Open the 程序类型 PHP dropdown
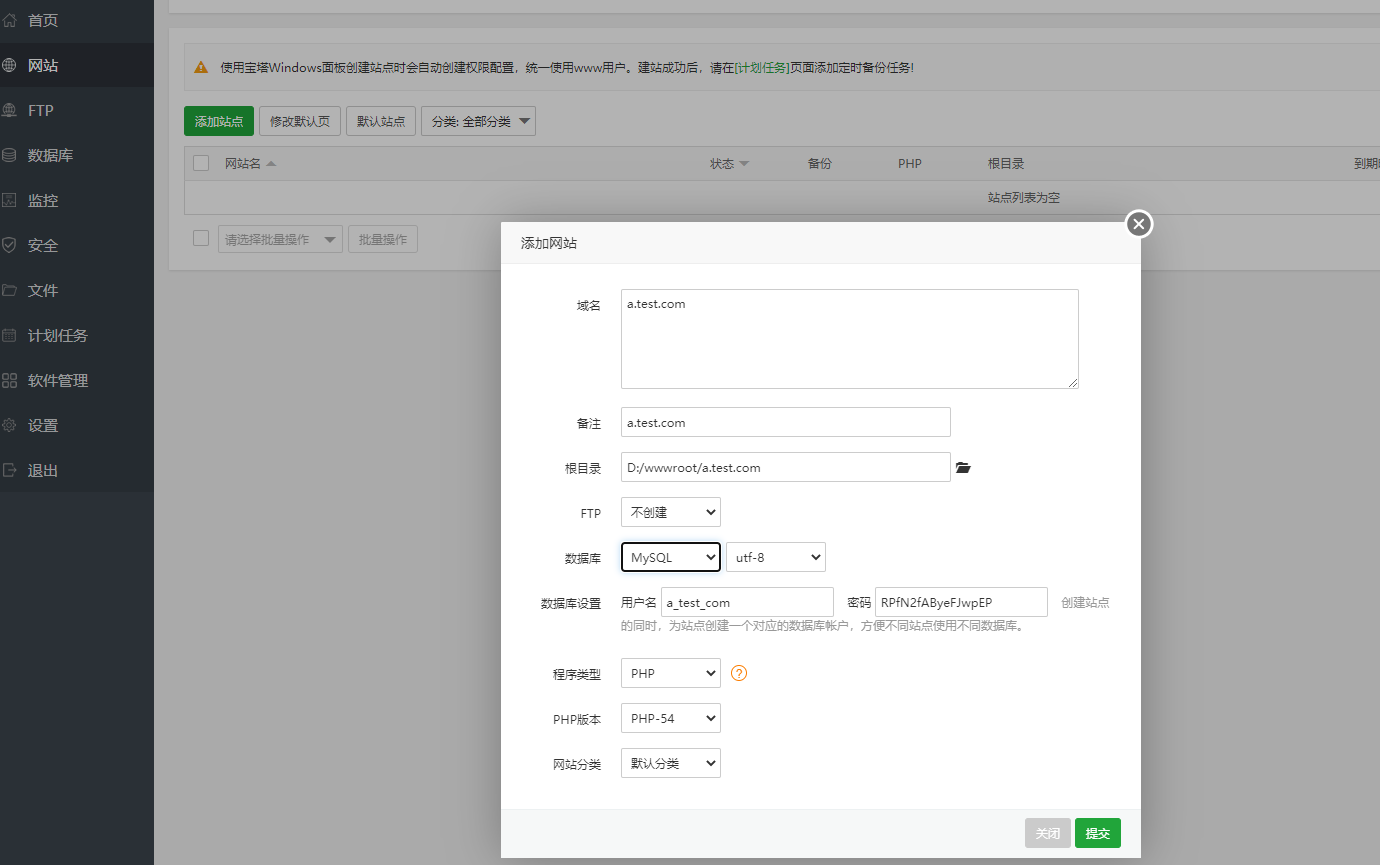Screen dimensions: 1380x865 click(x=671, y=673)
